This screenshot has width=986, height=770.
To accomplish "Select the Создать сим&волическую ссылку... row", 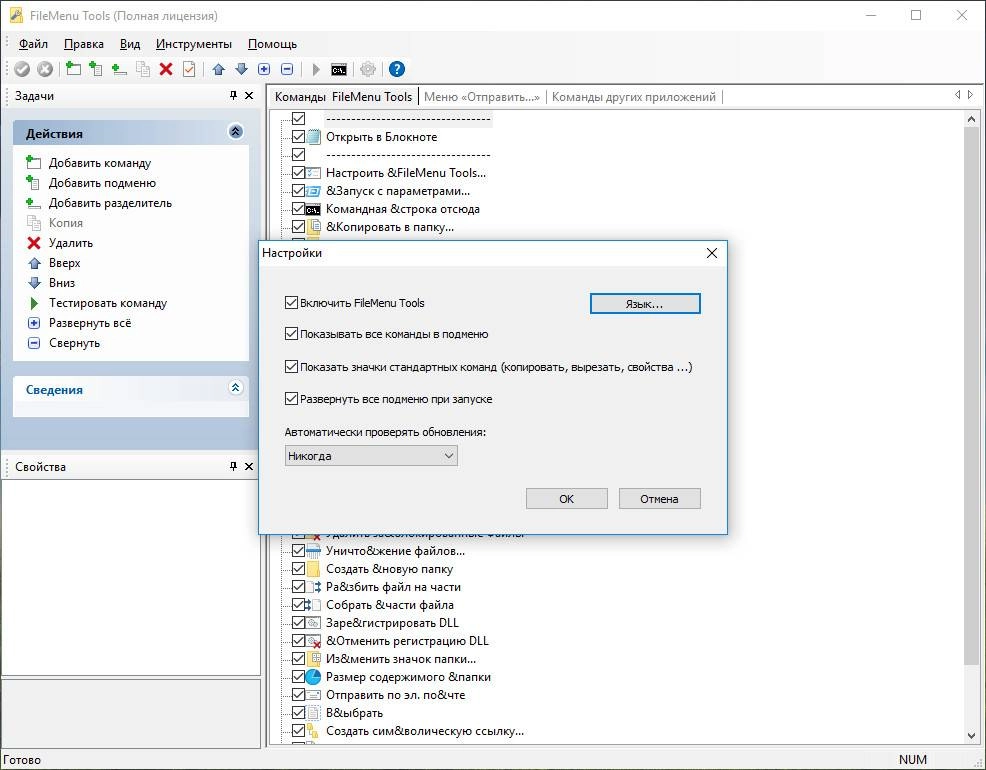I will (424, 731).
